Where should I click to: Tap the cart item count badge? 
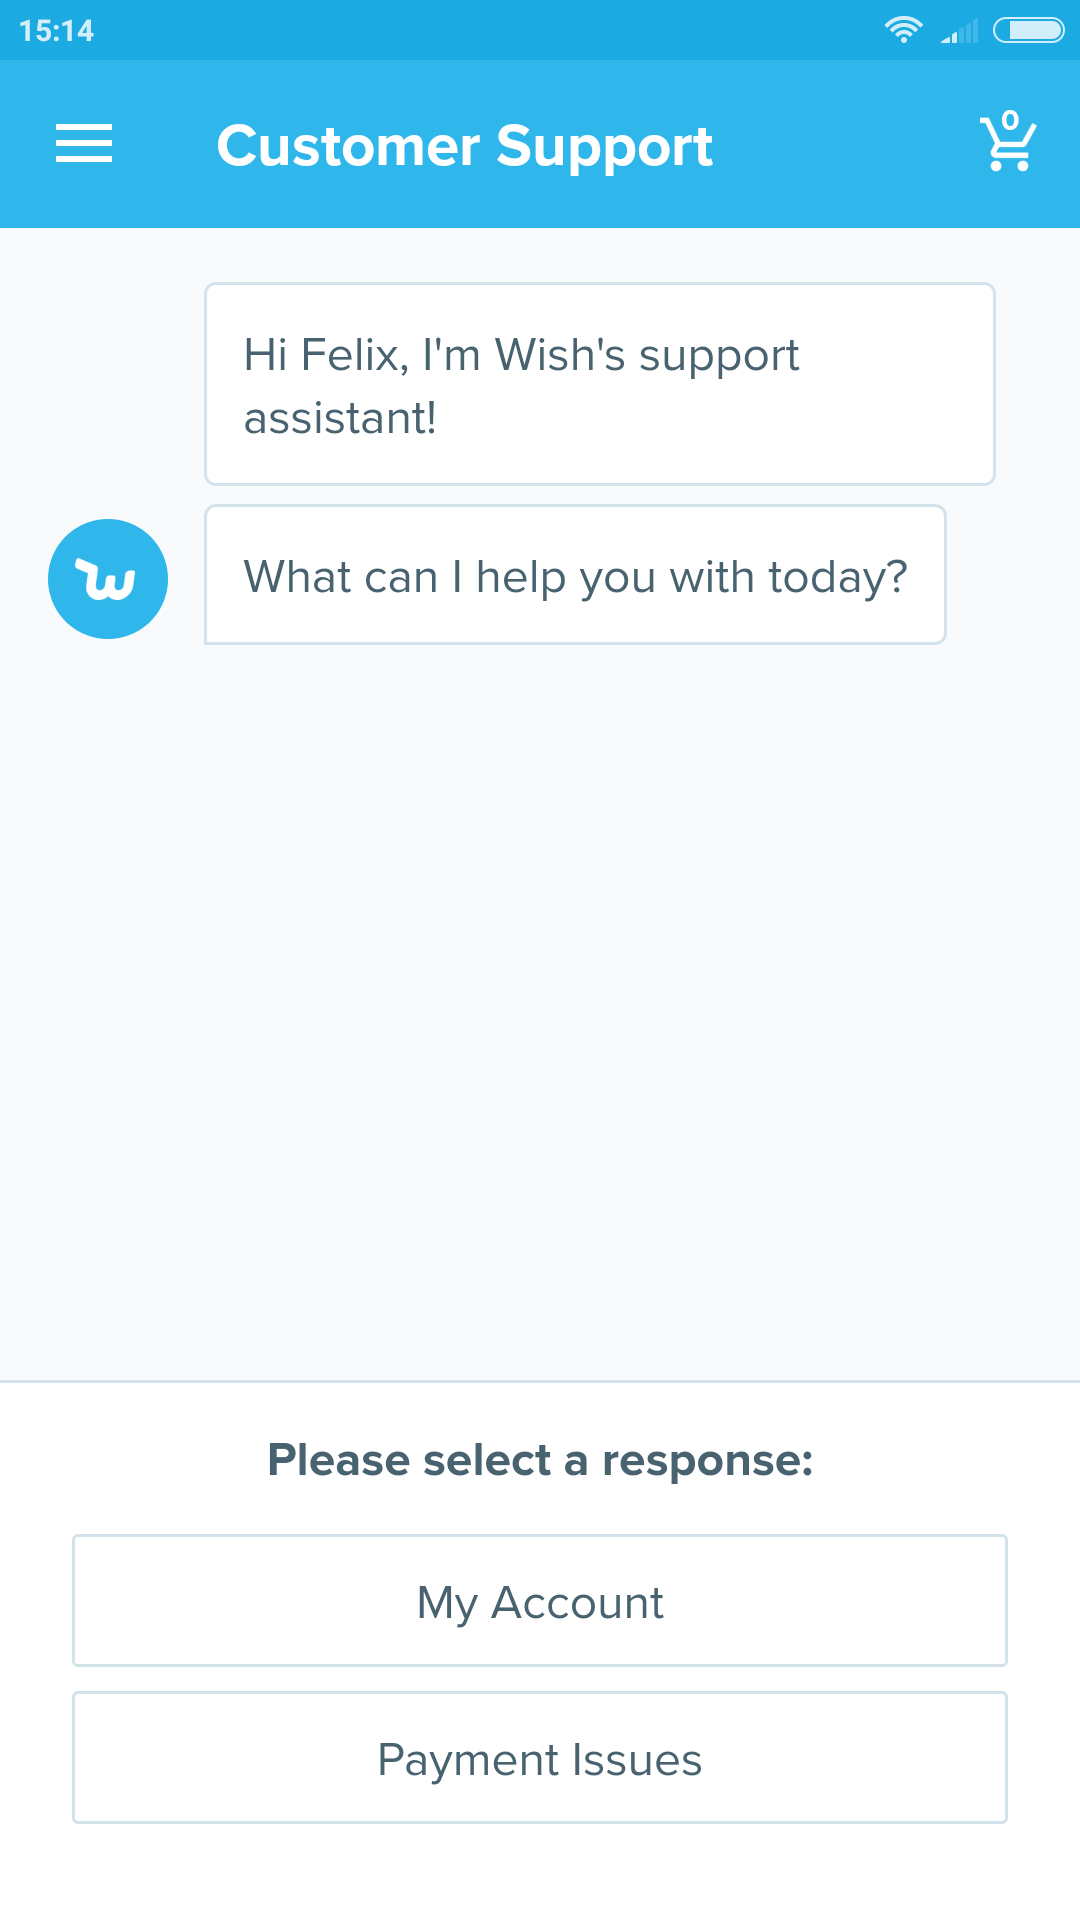tap(1010, 120)
